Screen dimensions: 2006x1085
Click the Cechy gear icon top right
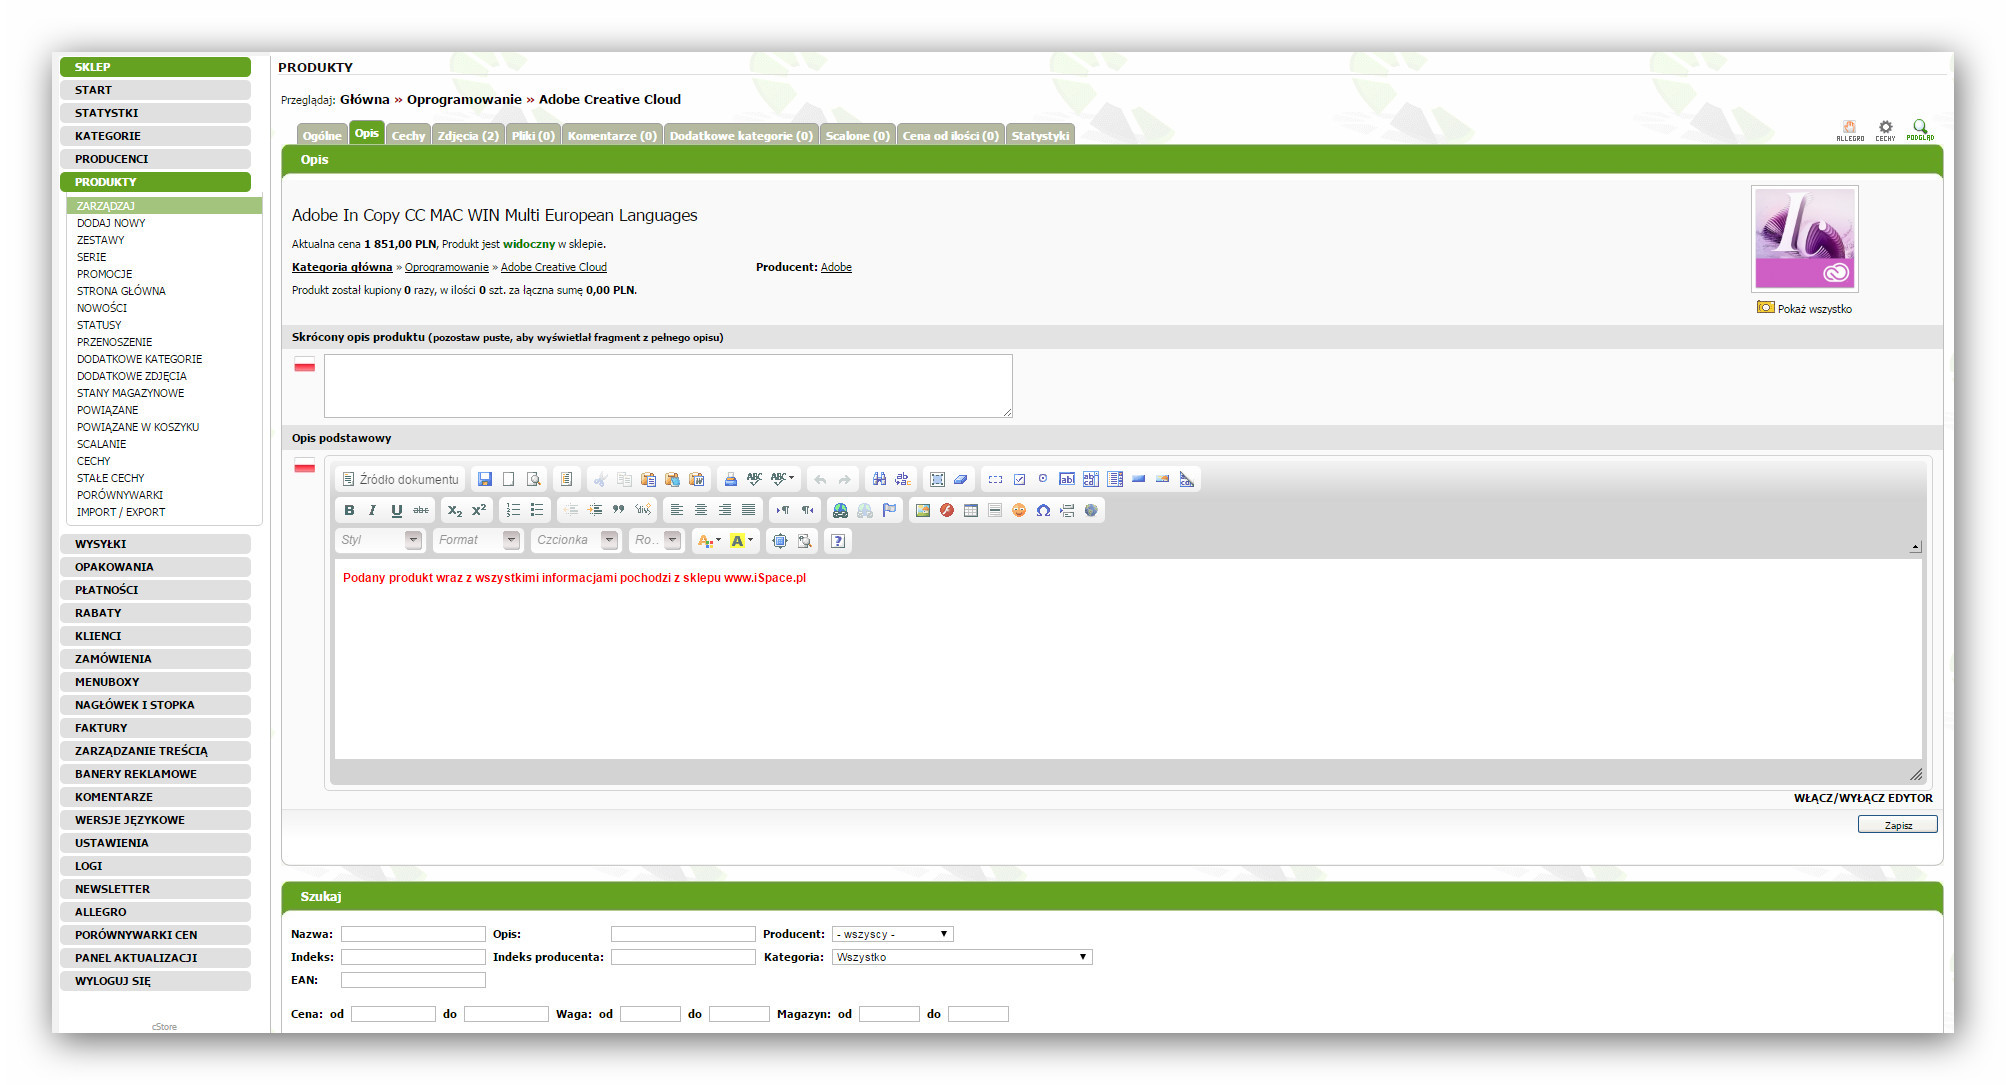tap(1885, 130)
